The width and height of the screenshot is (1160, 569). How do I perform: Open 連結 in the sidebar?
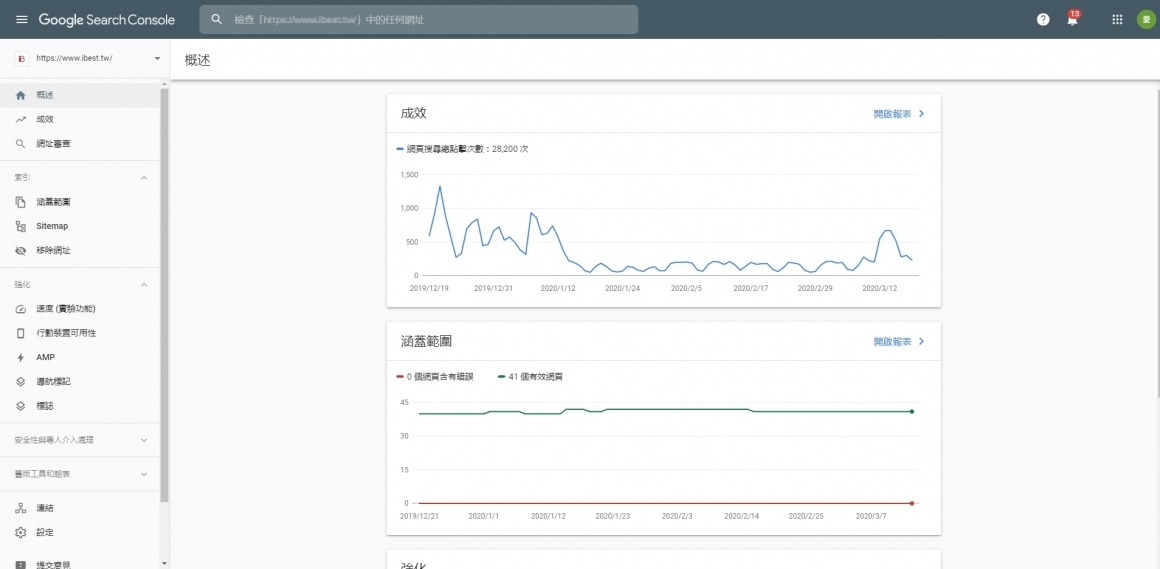pos(79,508)
